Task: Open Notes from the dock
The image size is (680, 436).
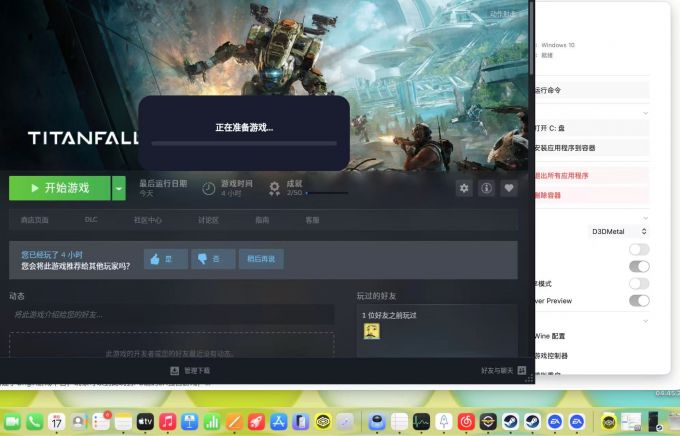Action: click(123, 422)
